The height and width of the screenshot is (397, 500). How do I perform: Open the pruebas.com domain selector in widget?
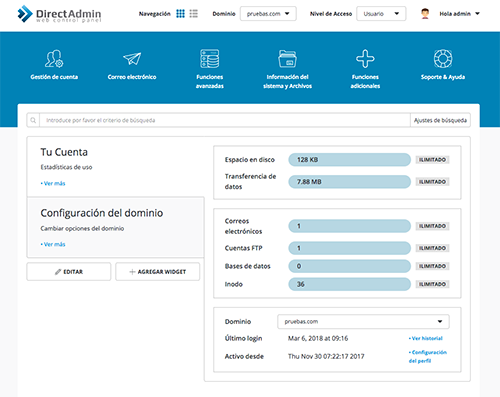363,322
